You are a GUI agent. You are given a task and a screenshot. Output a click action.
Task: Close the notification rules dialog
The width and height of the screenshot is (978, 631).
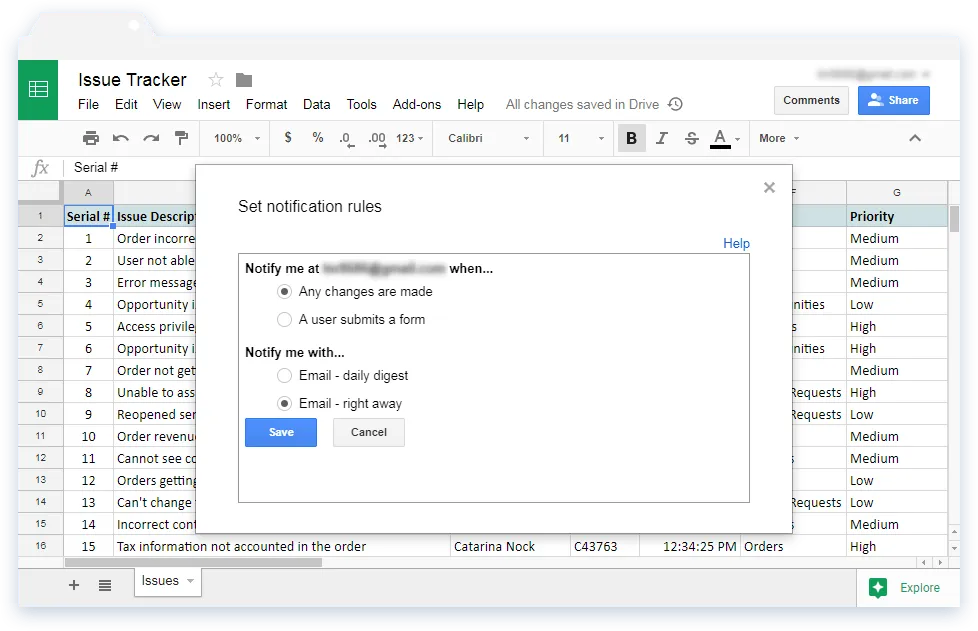point(769,188)
